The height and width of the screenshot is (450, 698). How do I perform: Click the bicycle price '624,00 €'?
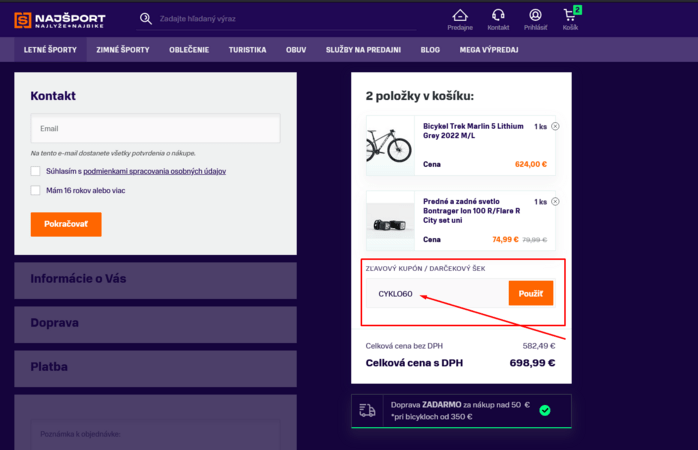531,164
